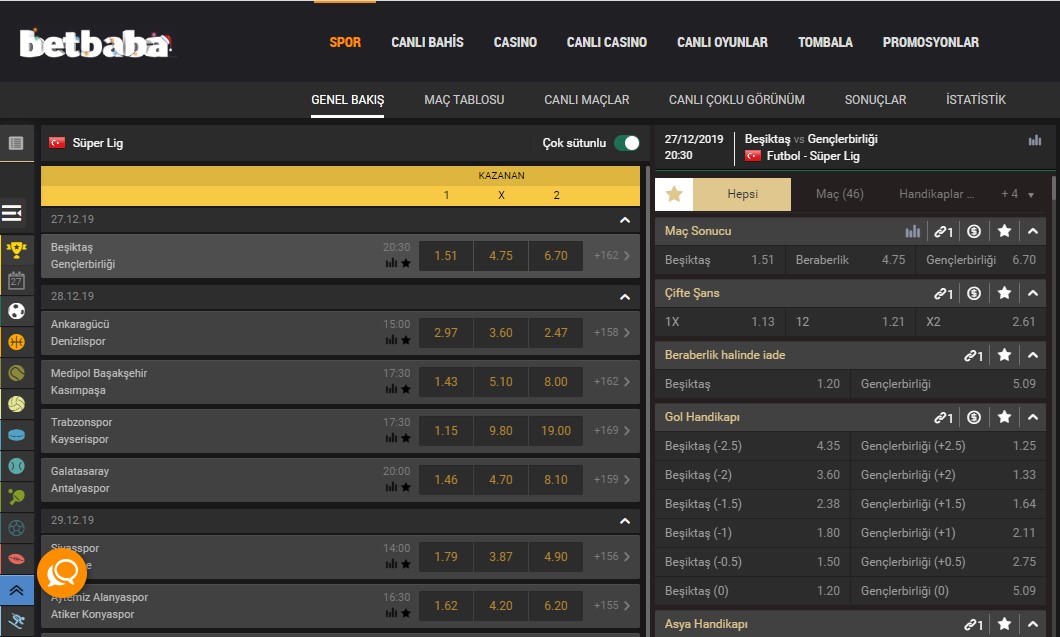Select the tennis sport icon in sidebar
This screenshot has height=637, width=1060.
click(x=16, y=373)
